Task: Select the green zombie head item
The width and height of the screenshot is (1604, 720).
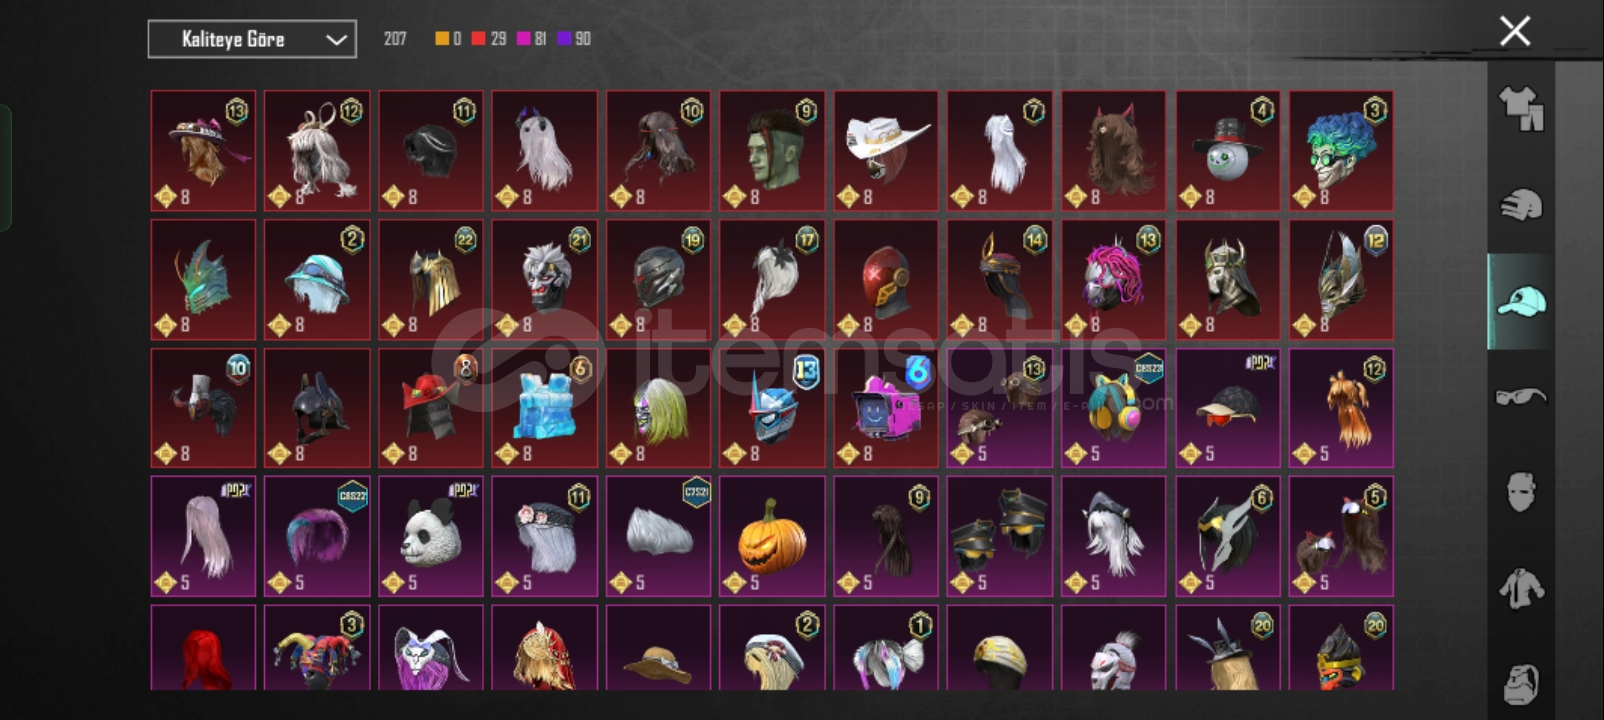Action: click(x=772, y=151)
